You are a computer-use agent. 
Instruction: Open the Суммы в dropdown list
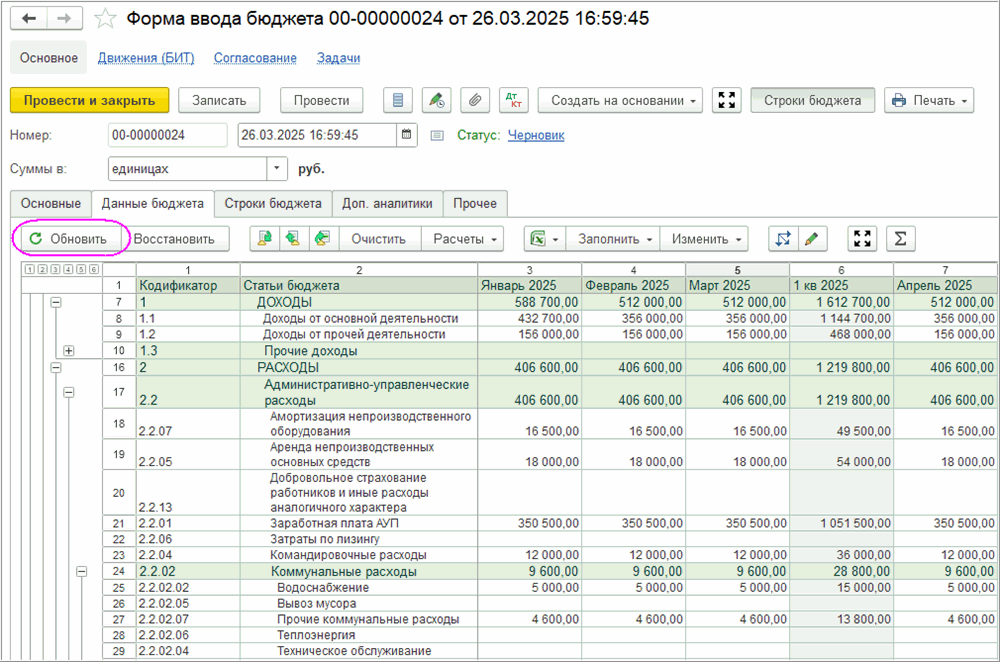(276, 169)
